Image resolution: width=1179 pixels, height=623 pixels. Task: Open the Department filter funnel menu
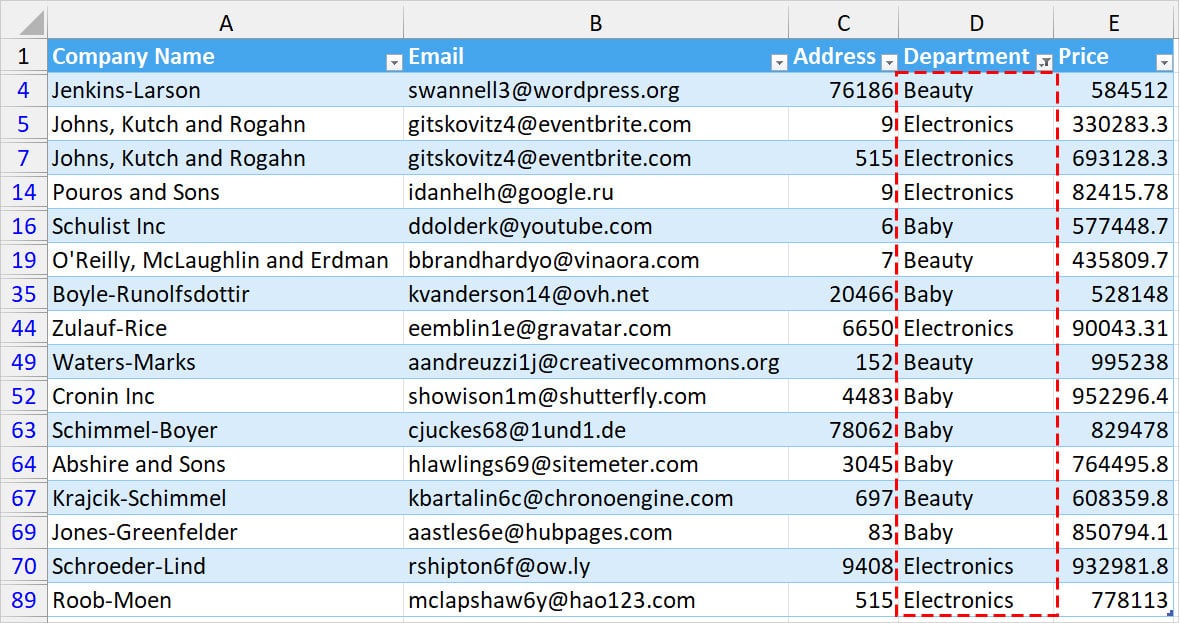coord(1046,59)
